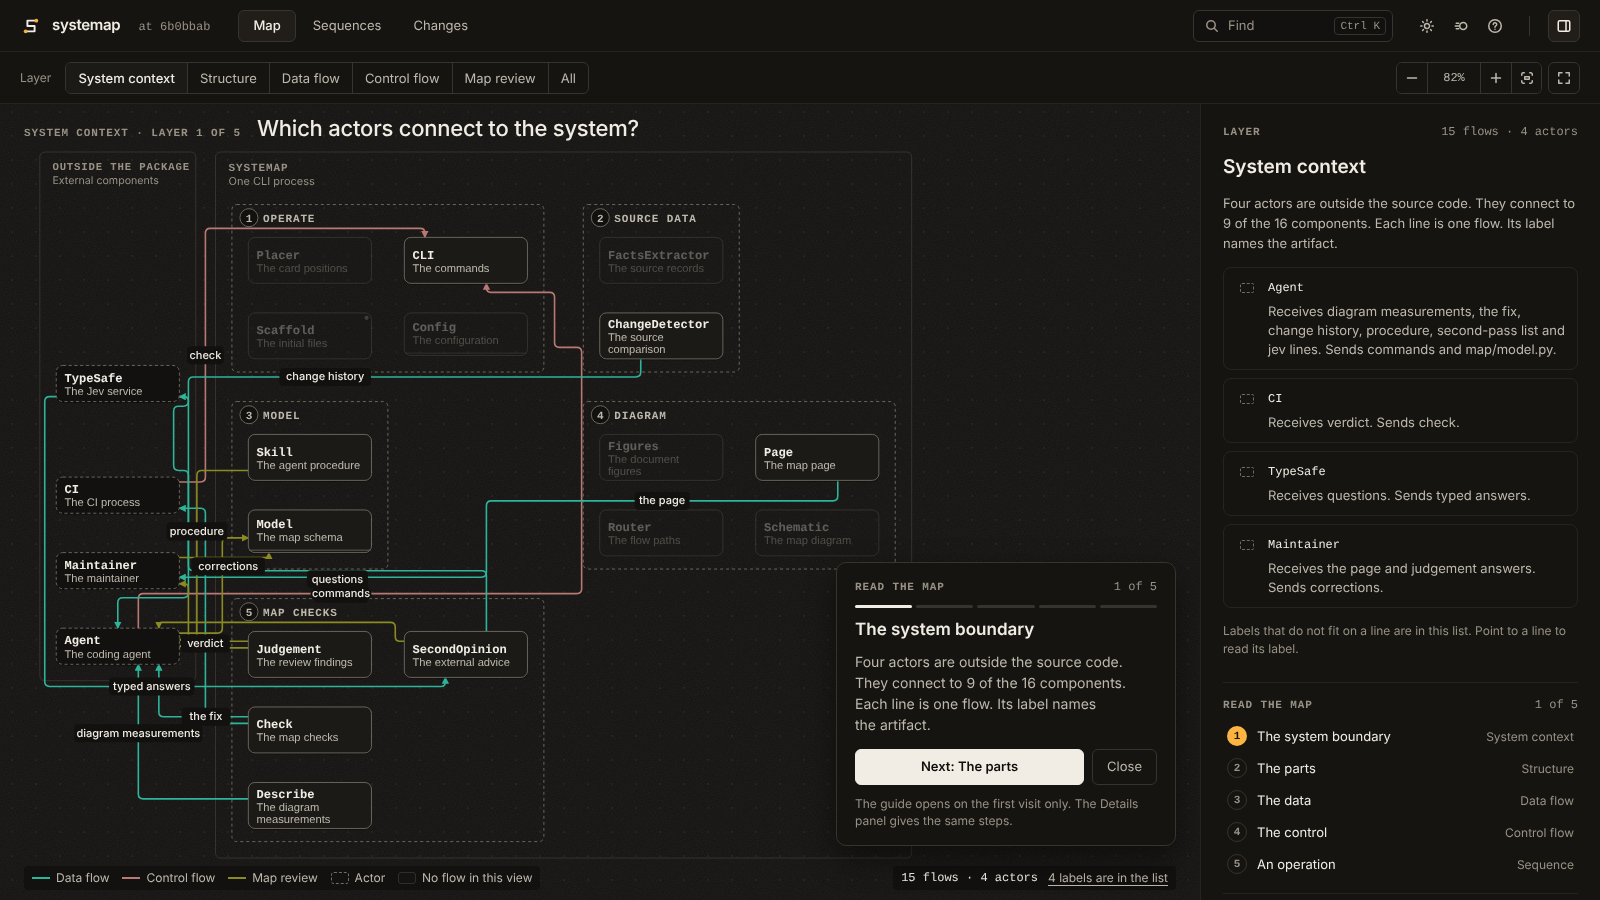Open the 4 labels are in the list link
The width and height of the screenshot is (1600, 900).
pos(1108,878)
